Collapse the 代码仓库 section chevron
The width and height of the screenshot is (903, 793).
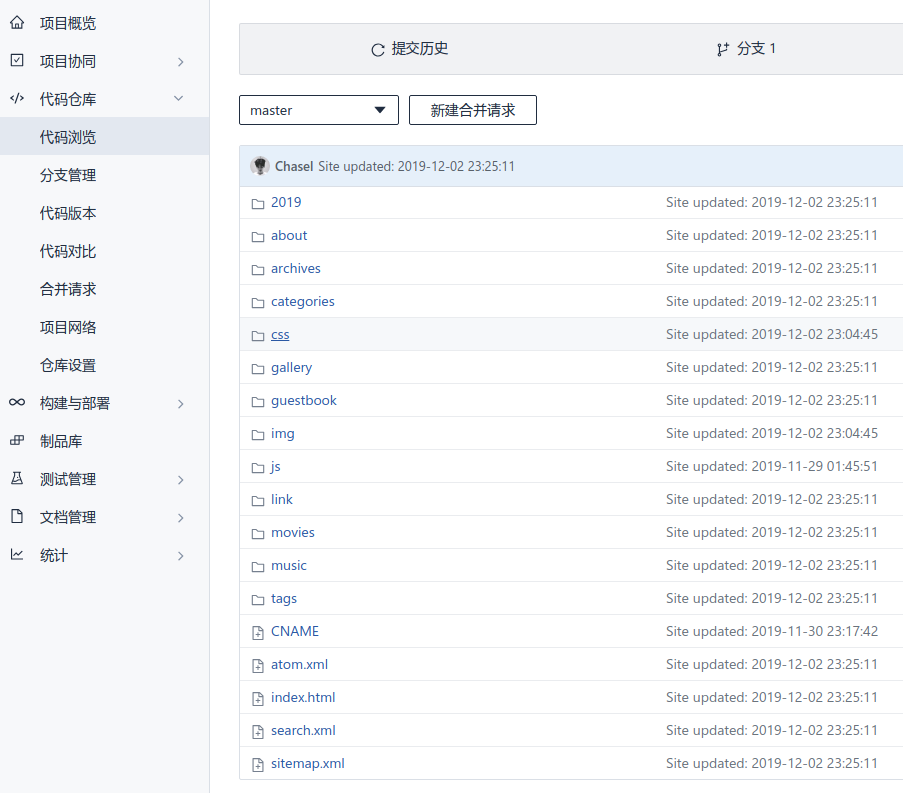179,99
